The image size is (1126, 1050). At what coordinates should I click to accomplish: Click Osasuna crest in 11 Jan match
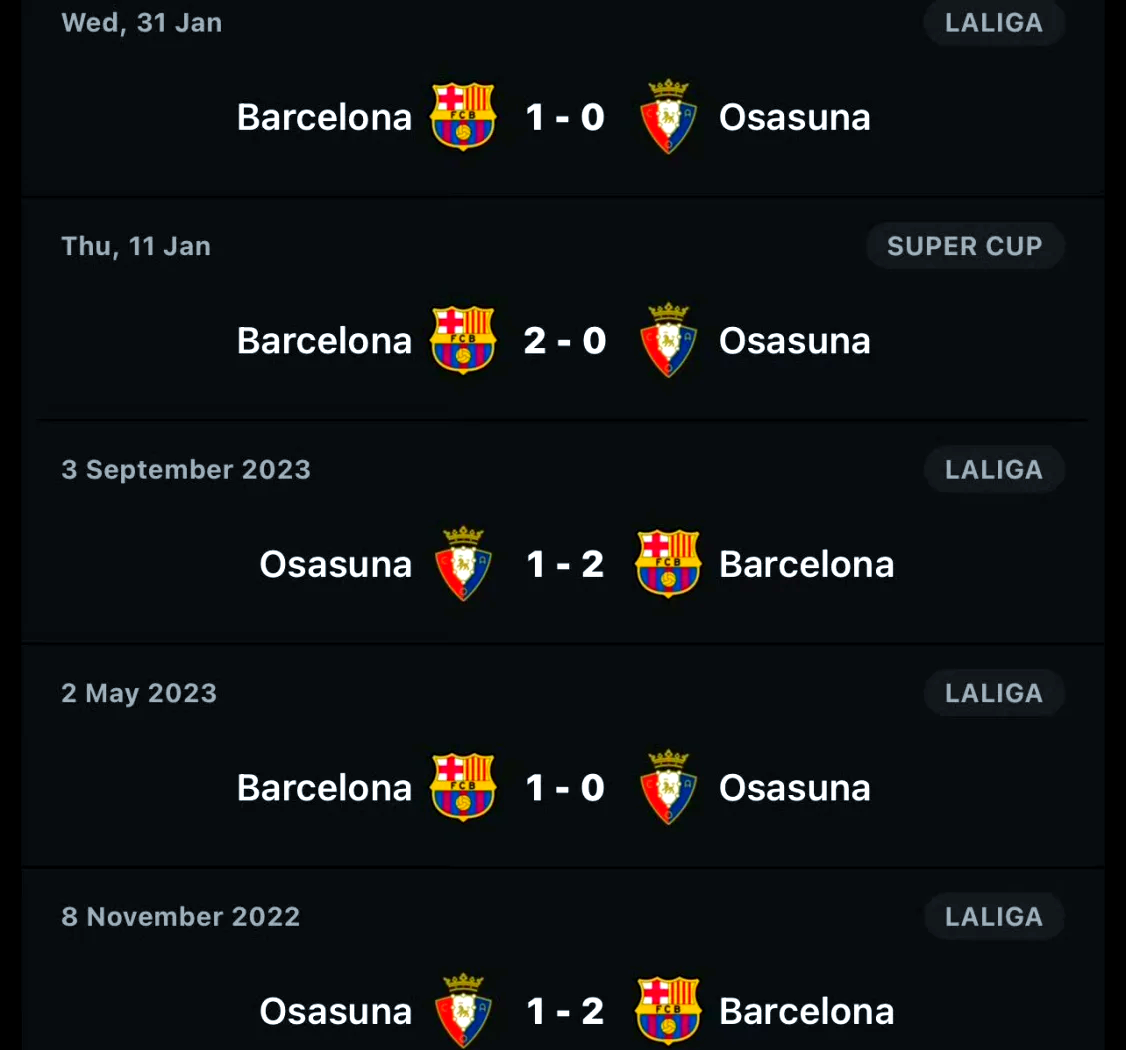(668, 340)
